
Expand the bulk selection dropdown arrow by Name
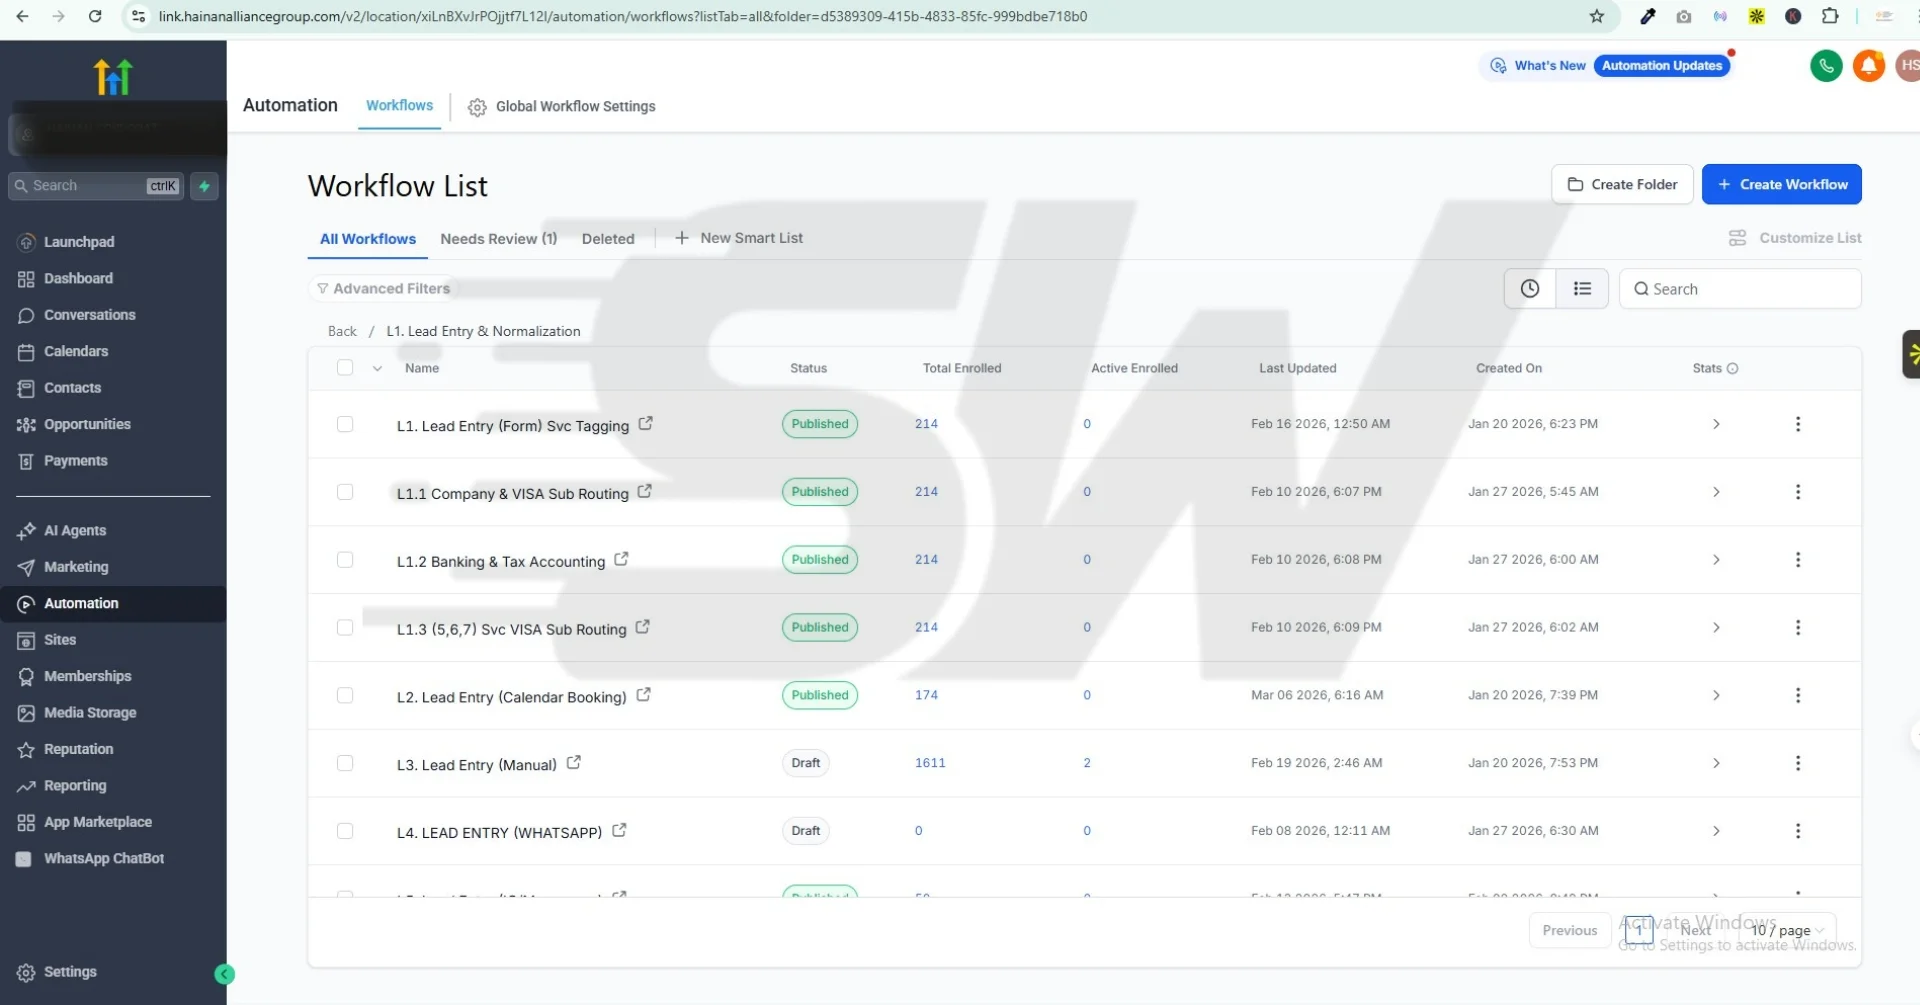point(377,369)
